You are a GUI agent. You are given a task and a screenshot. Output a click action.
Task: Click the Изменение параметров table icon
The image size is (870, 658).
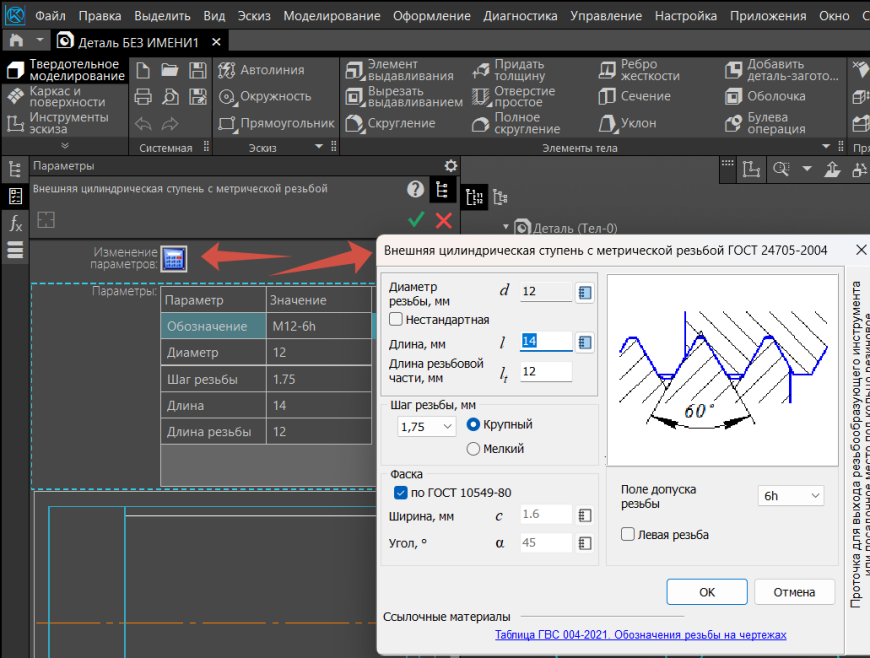pyautogui.click(x=173, y=258)
